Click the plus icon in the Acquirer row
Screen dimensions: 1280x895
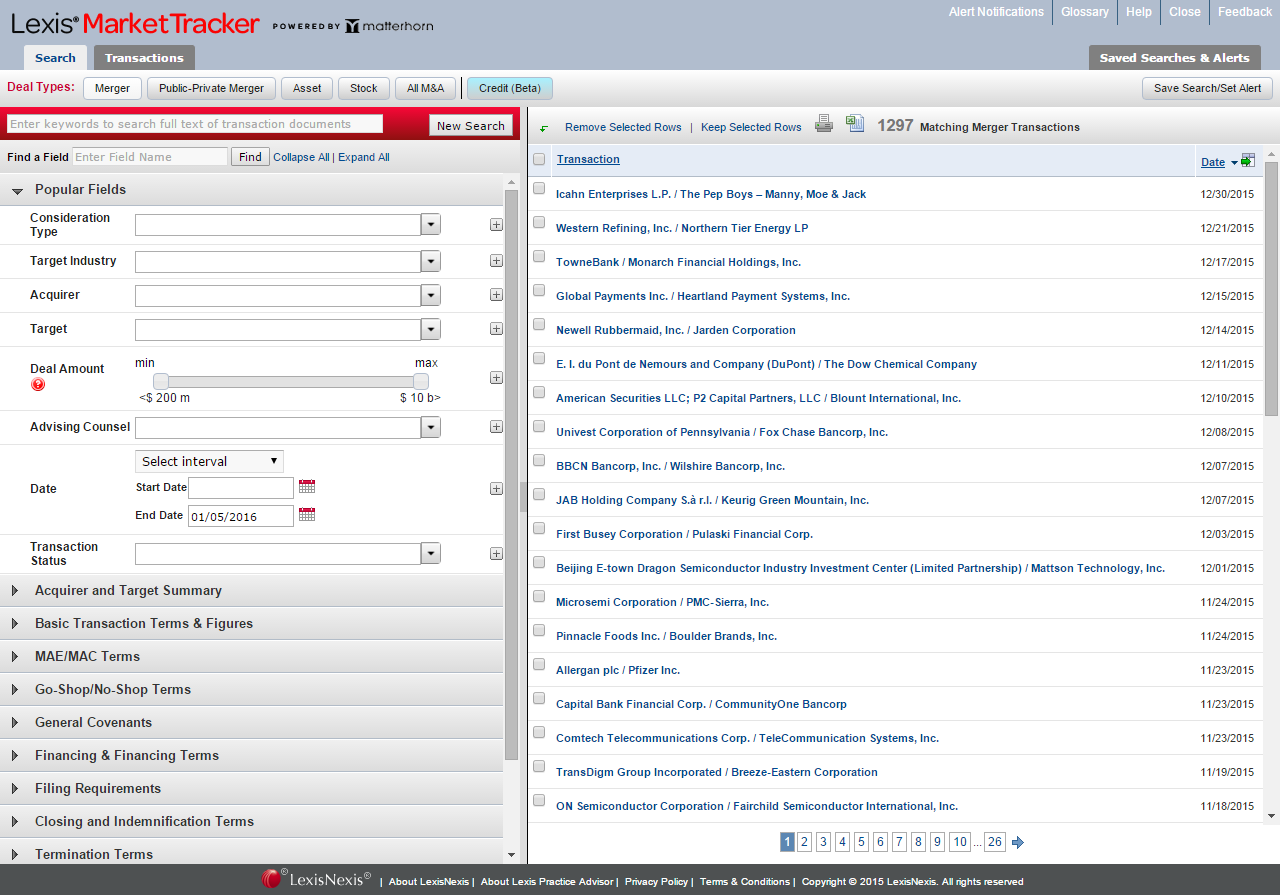click(496, 295)
